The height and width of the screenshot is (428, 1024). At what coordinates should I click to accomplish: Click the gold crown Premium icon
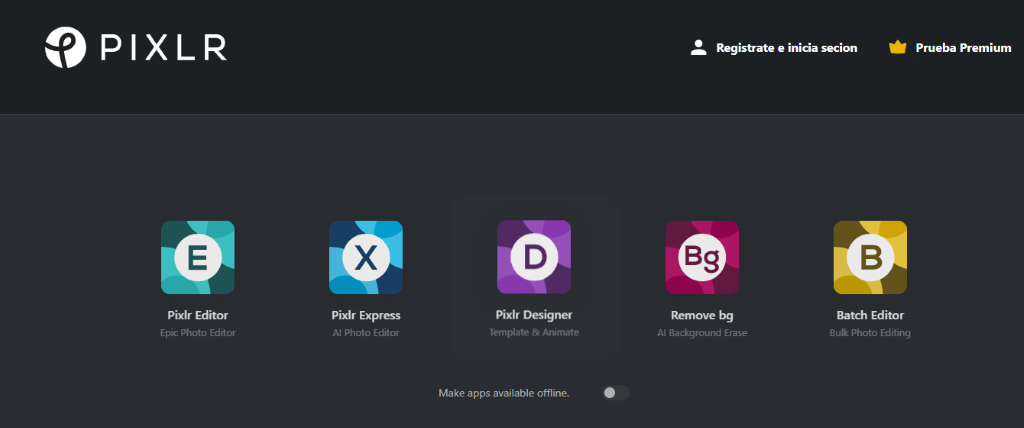pyautogui.click(x=898, y=48)
